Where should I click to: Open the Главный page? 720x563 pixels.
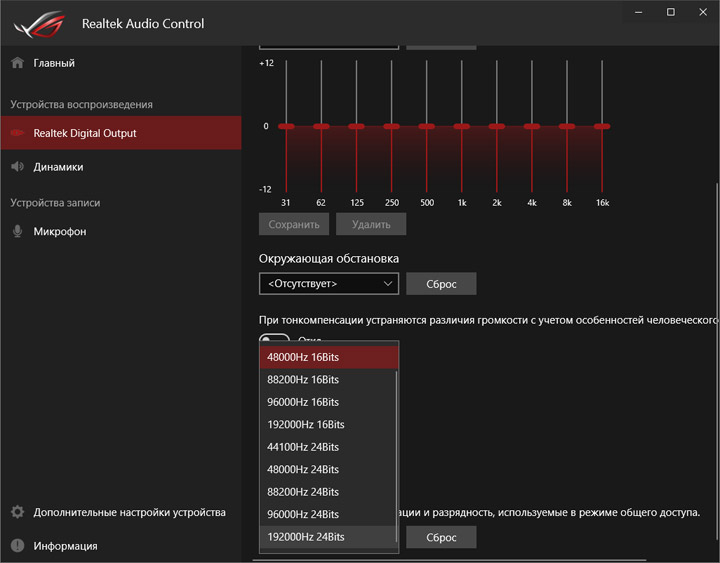pos(54,63)
